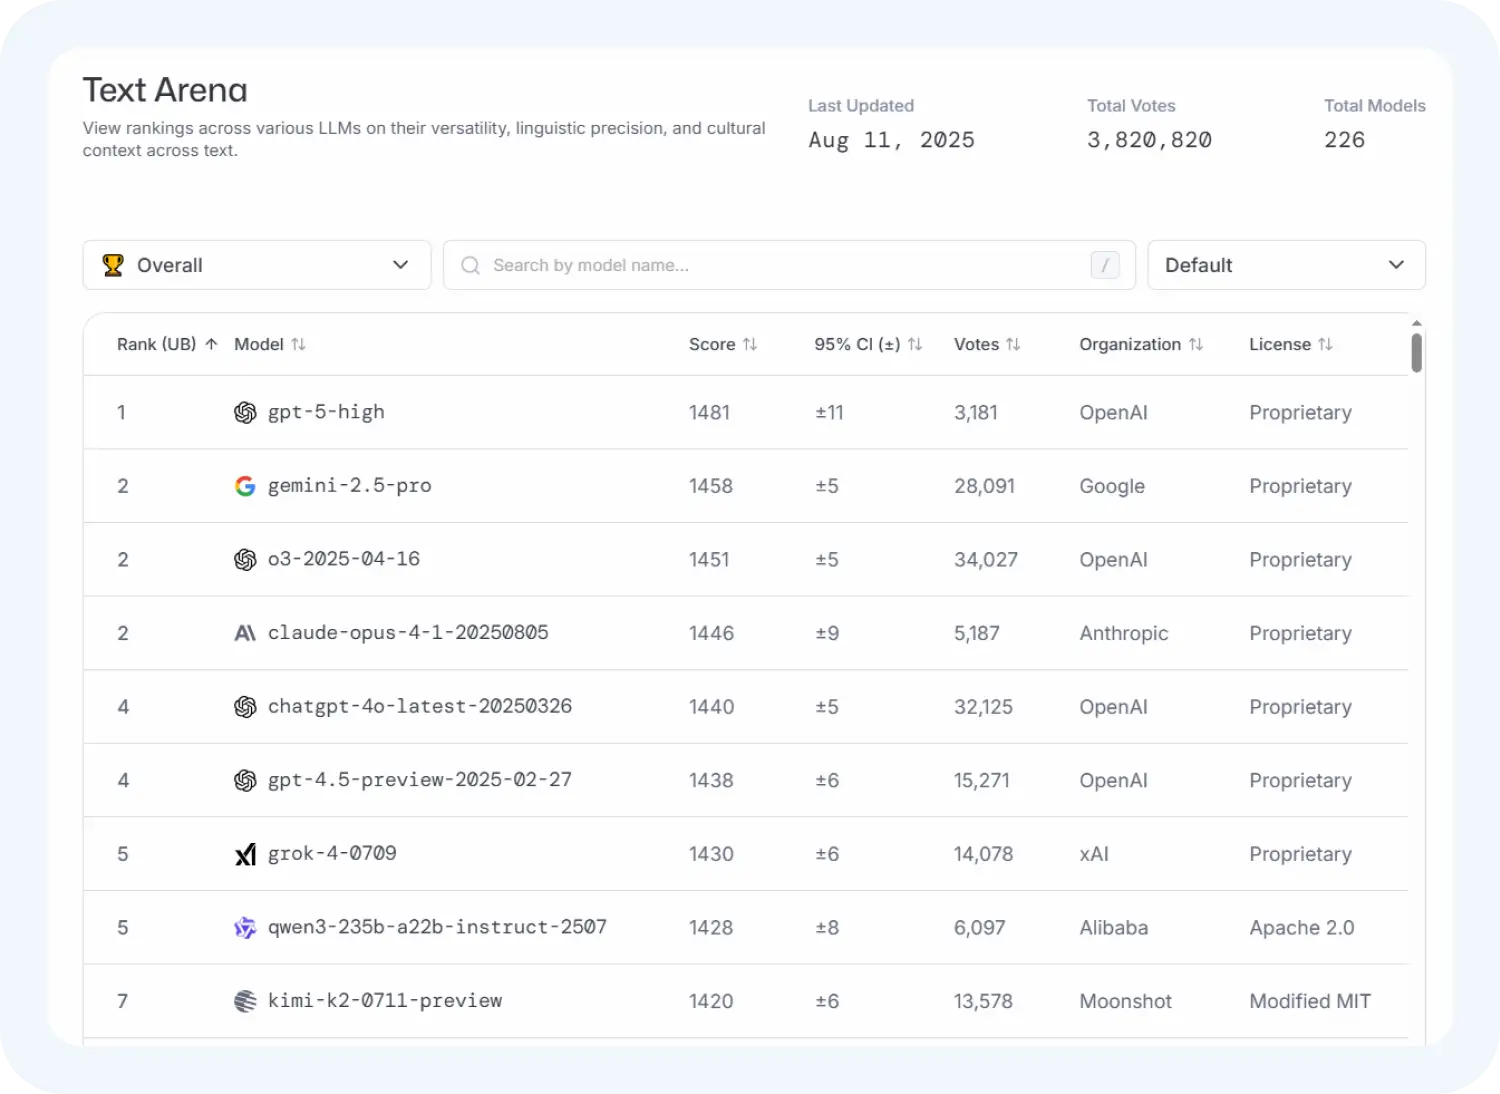Open the Overall category dropdown
Screen dimensions: 1500x1094
(x=257, y=265)
